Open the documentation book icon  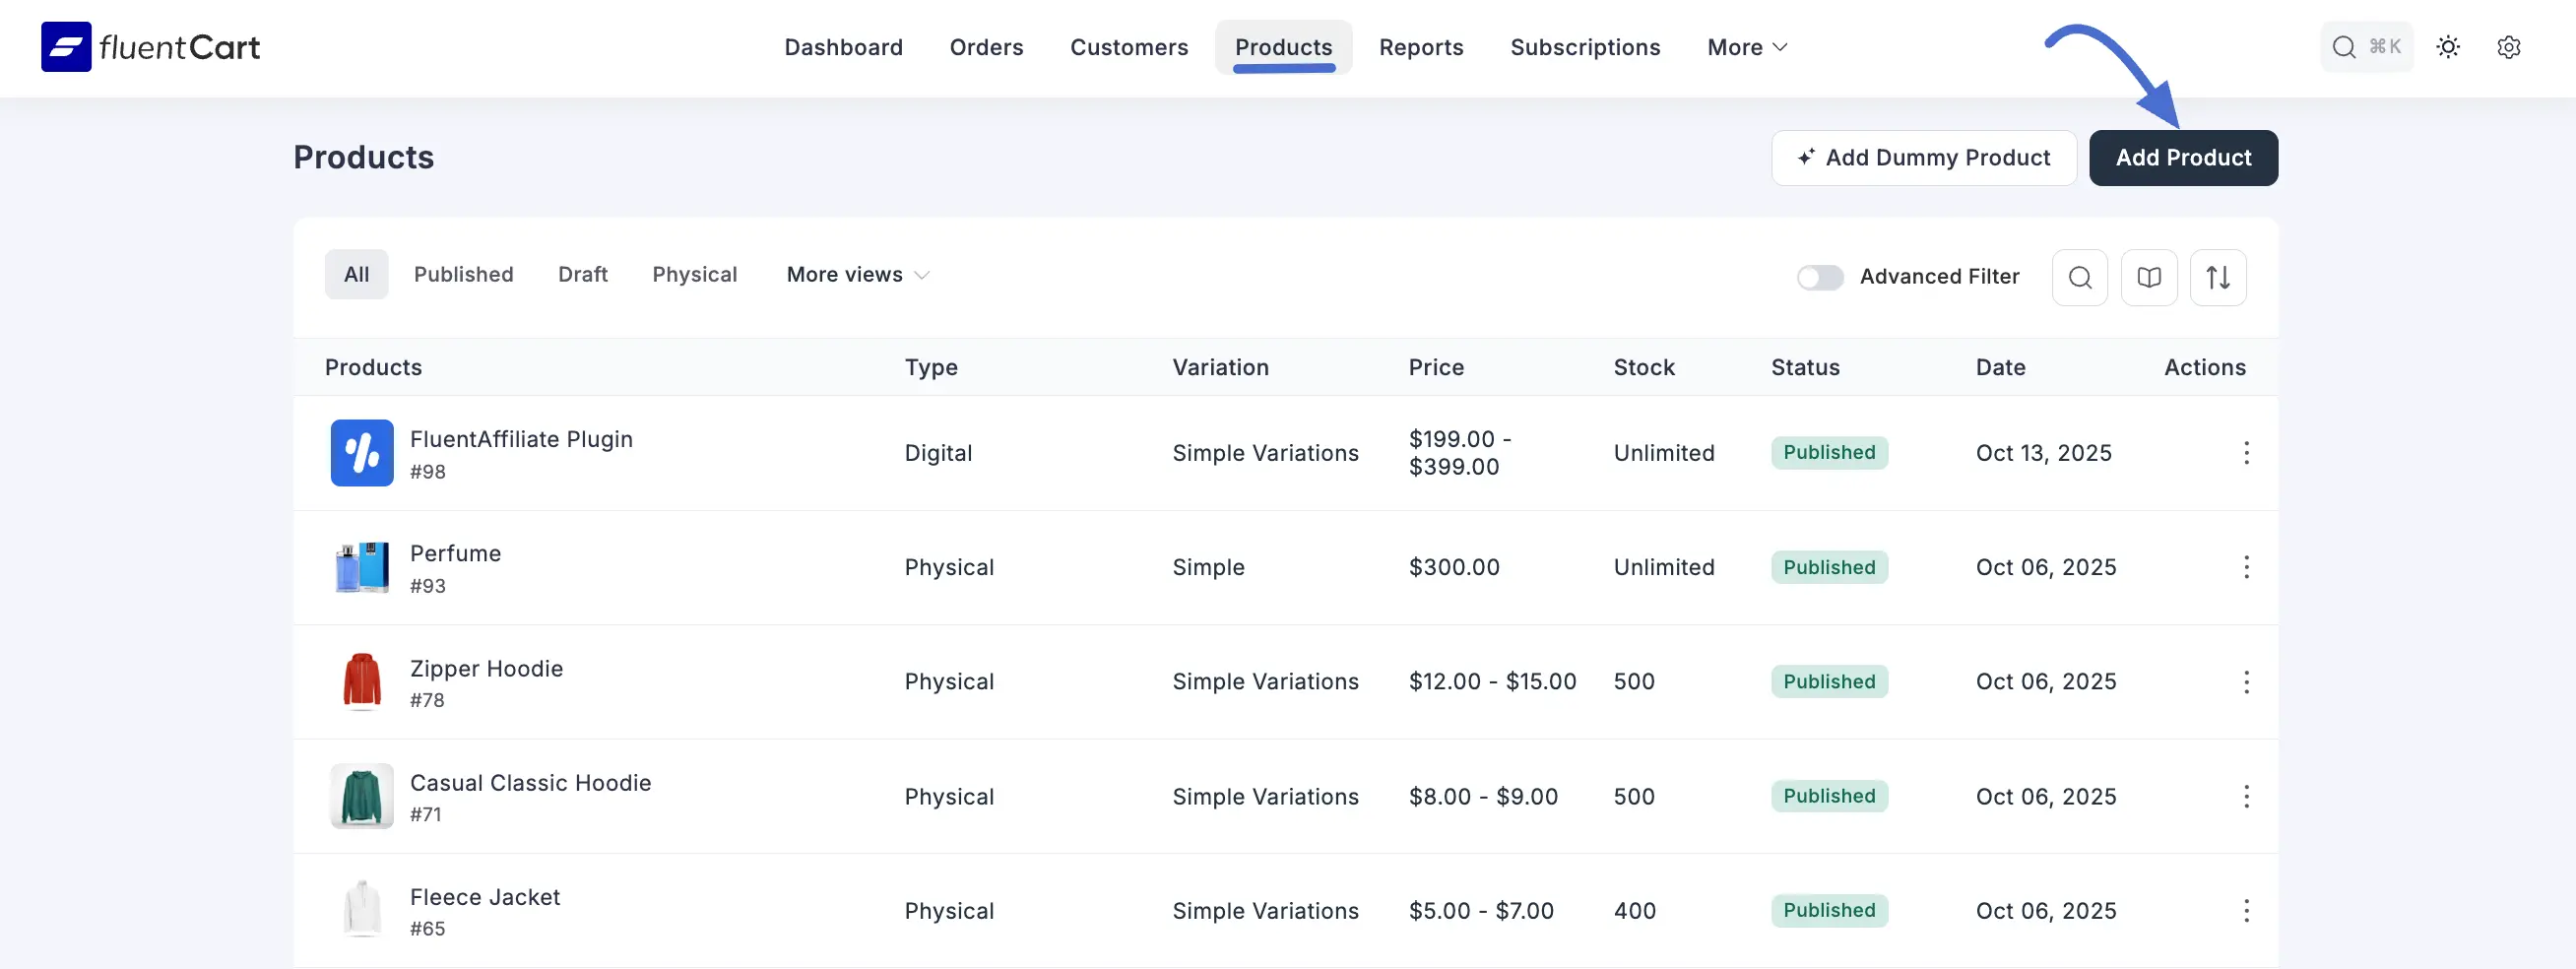tap(2149, 277)
